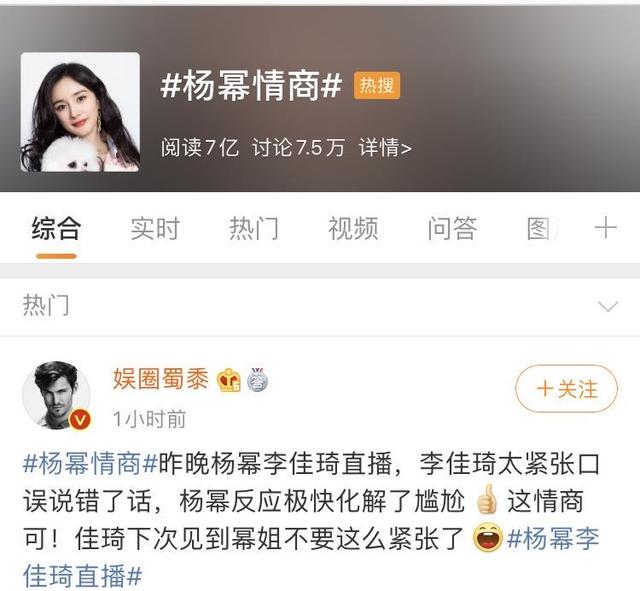Image resolution: width=640 pixels, height=591 pixels.
Task: Switch to the 实时 tab
Action: pos(155,228)
